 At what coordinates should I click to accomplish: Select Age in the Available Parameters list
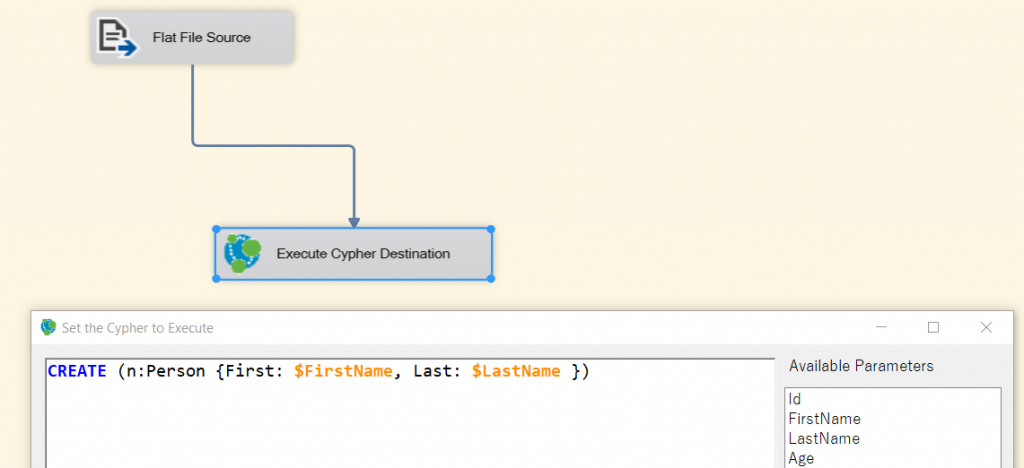tap(893, 458)
